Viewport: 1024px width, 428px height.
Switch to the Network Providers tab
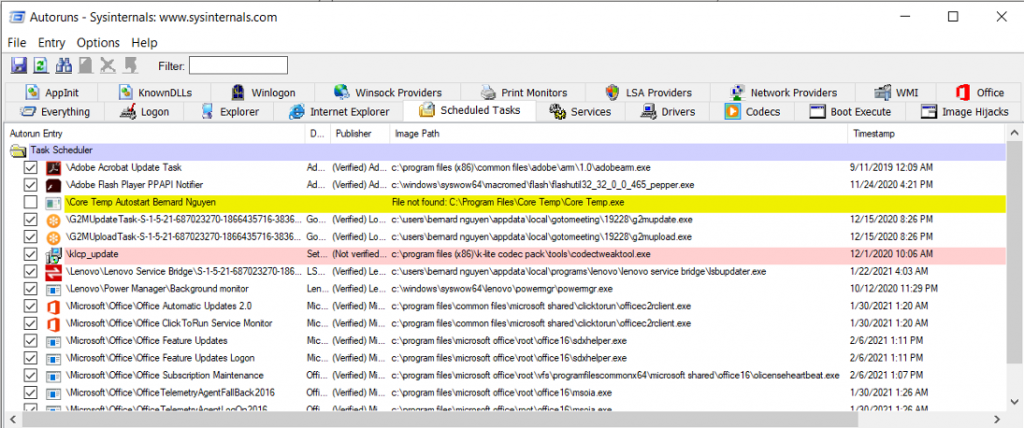tap(784, 93)
